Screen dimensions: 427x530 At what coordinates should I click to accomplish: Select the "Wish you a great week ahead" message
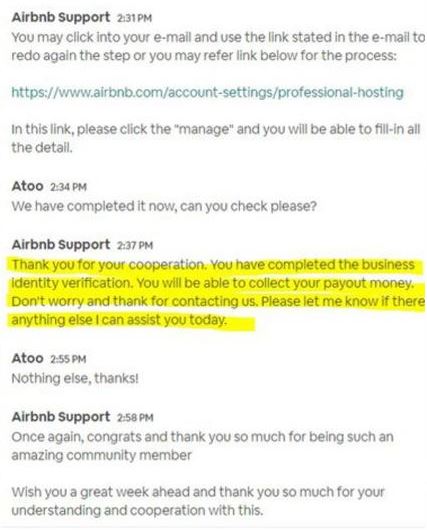[198, 501]
